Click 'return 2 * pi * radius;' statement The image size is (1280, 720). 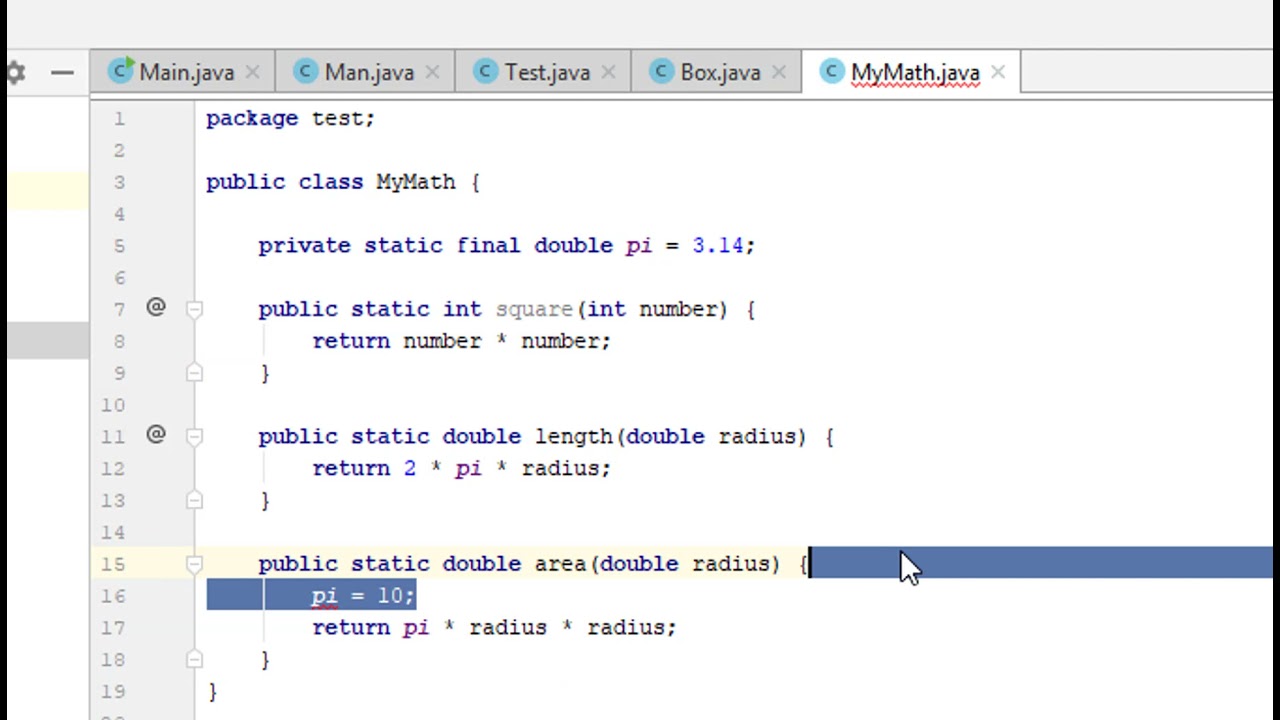461,468
